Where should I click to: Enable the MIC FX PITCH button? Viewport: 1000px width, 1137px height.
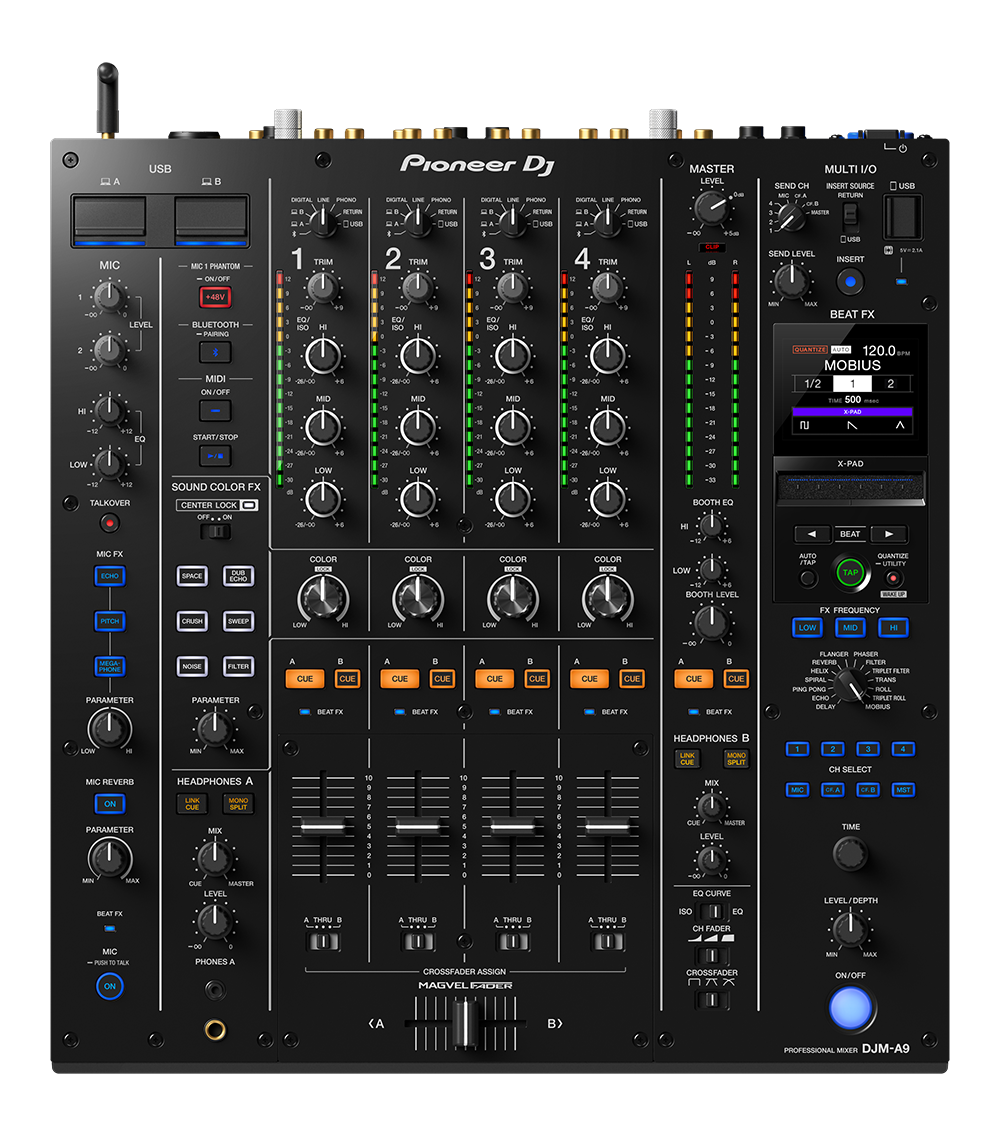(x=109, y=621)
